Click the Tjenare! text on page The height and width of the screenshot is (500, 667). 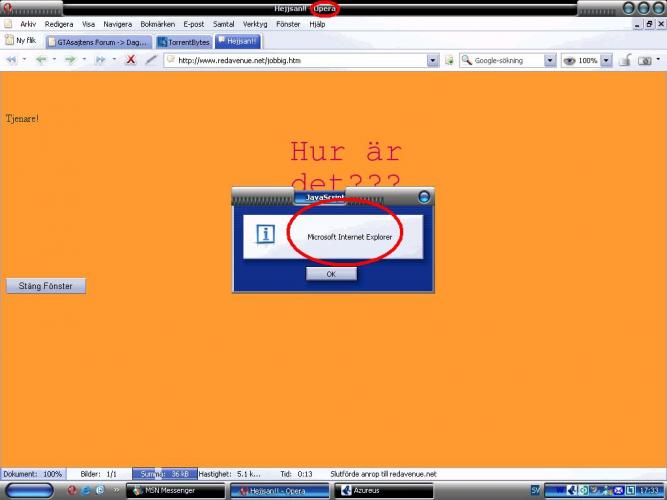pyautogui.click(x=22, y=119)
